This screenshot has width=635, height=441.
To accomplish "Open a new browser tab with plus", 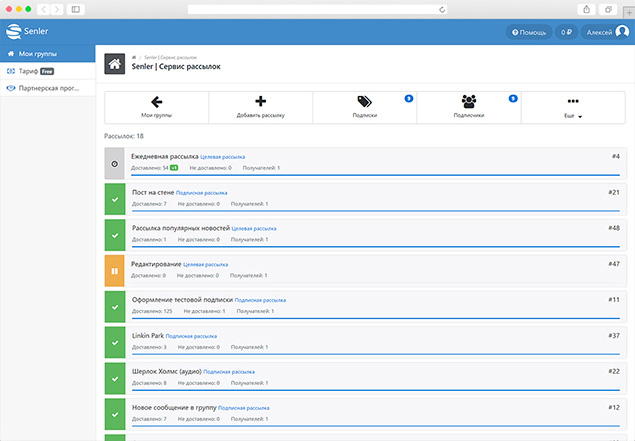I will (x=629, y=13).
